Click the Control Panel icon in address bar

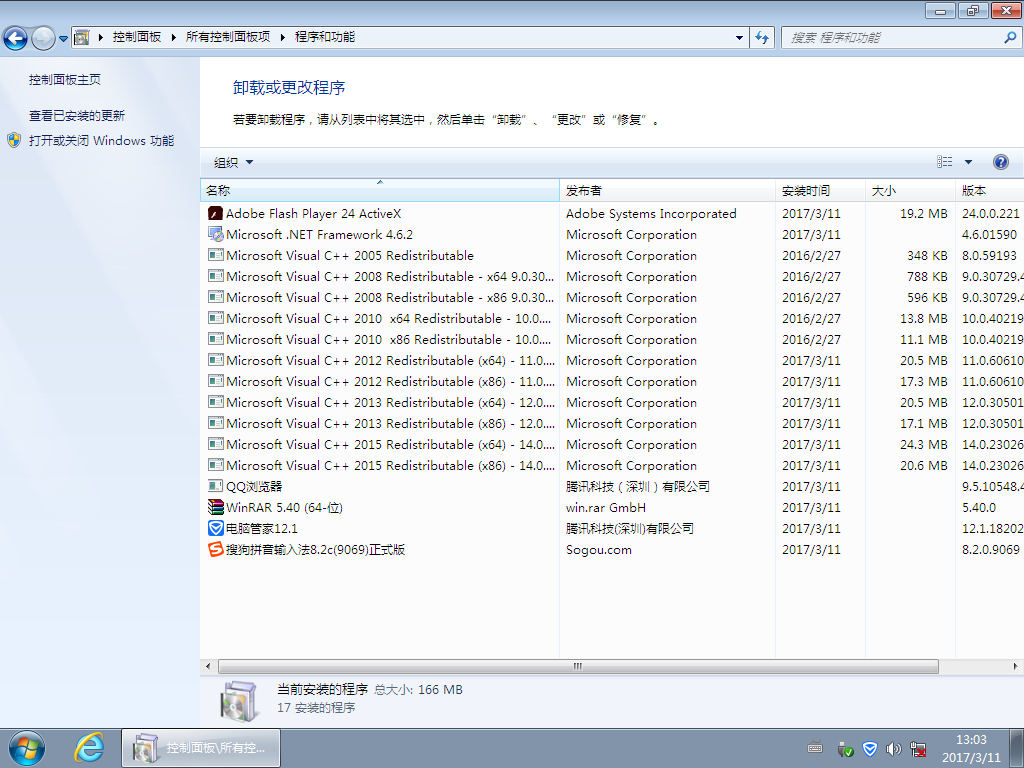click(82, 37)
